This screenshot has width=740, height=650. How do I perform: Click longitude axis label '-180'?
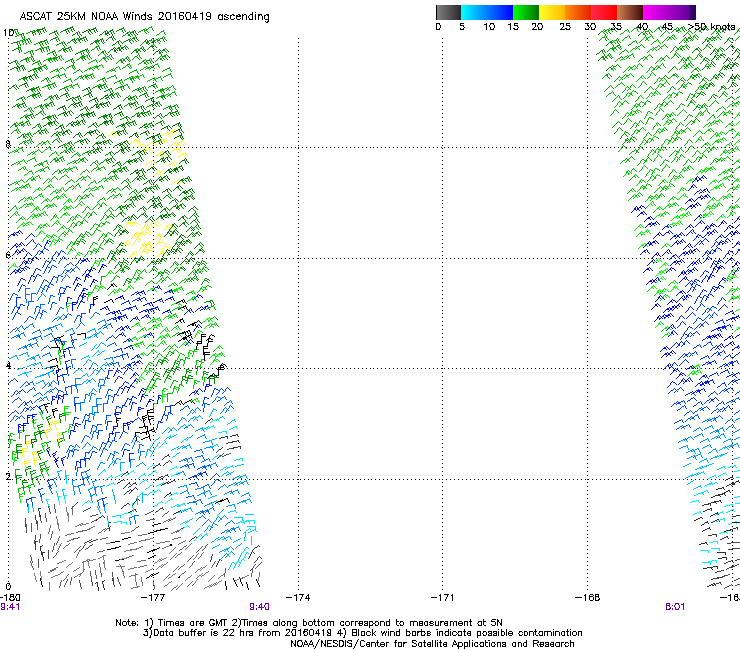click(x=10, y=598)
